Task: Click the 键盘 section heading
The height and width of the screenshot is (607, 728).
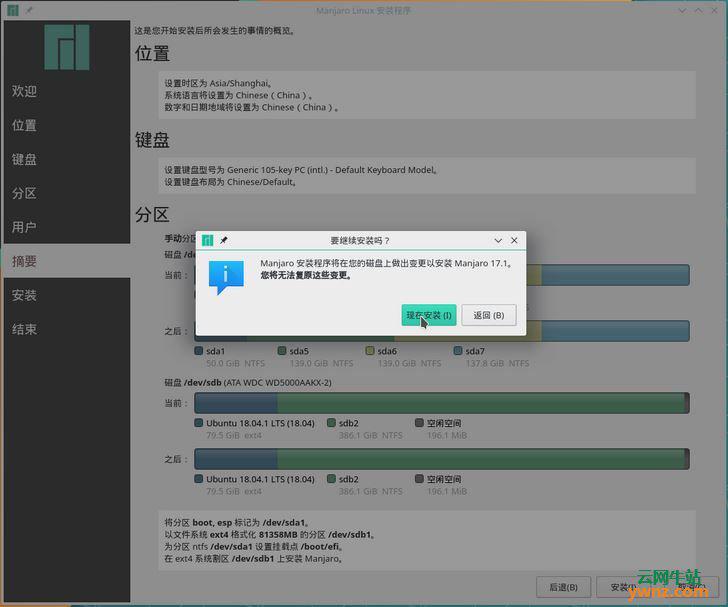Action: pyautogui.click(x=152, y=140)
